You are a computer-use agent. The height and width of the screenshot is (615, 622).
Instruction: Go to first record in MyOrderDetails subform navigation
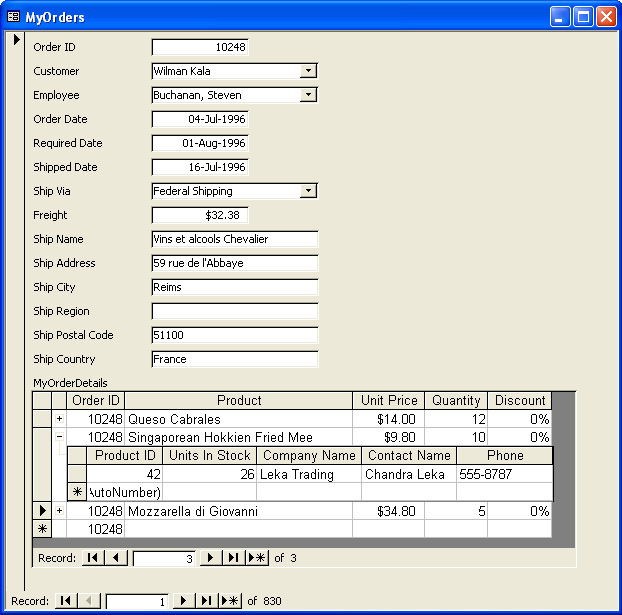[92, 558]
